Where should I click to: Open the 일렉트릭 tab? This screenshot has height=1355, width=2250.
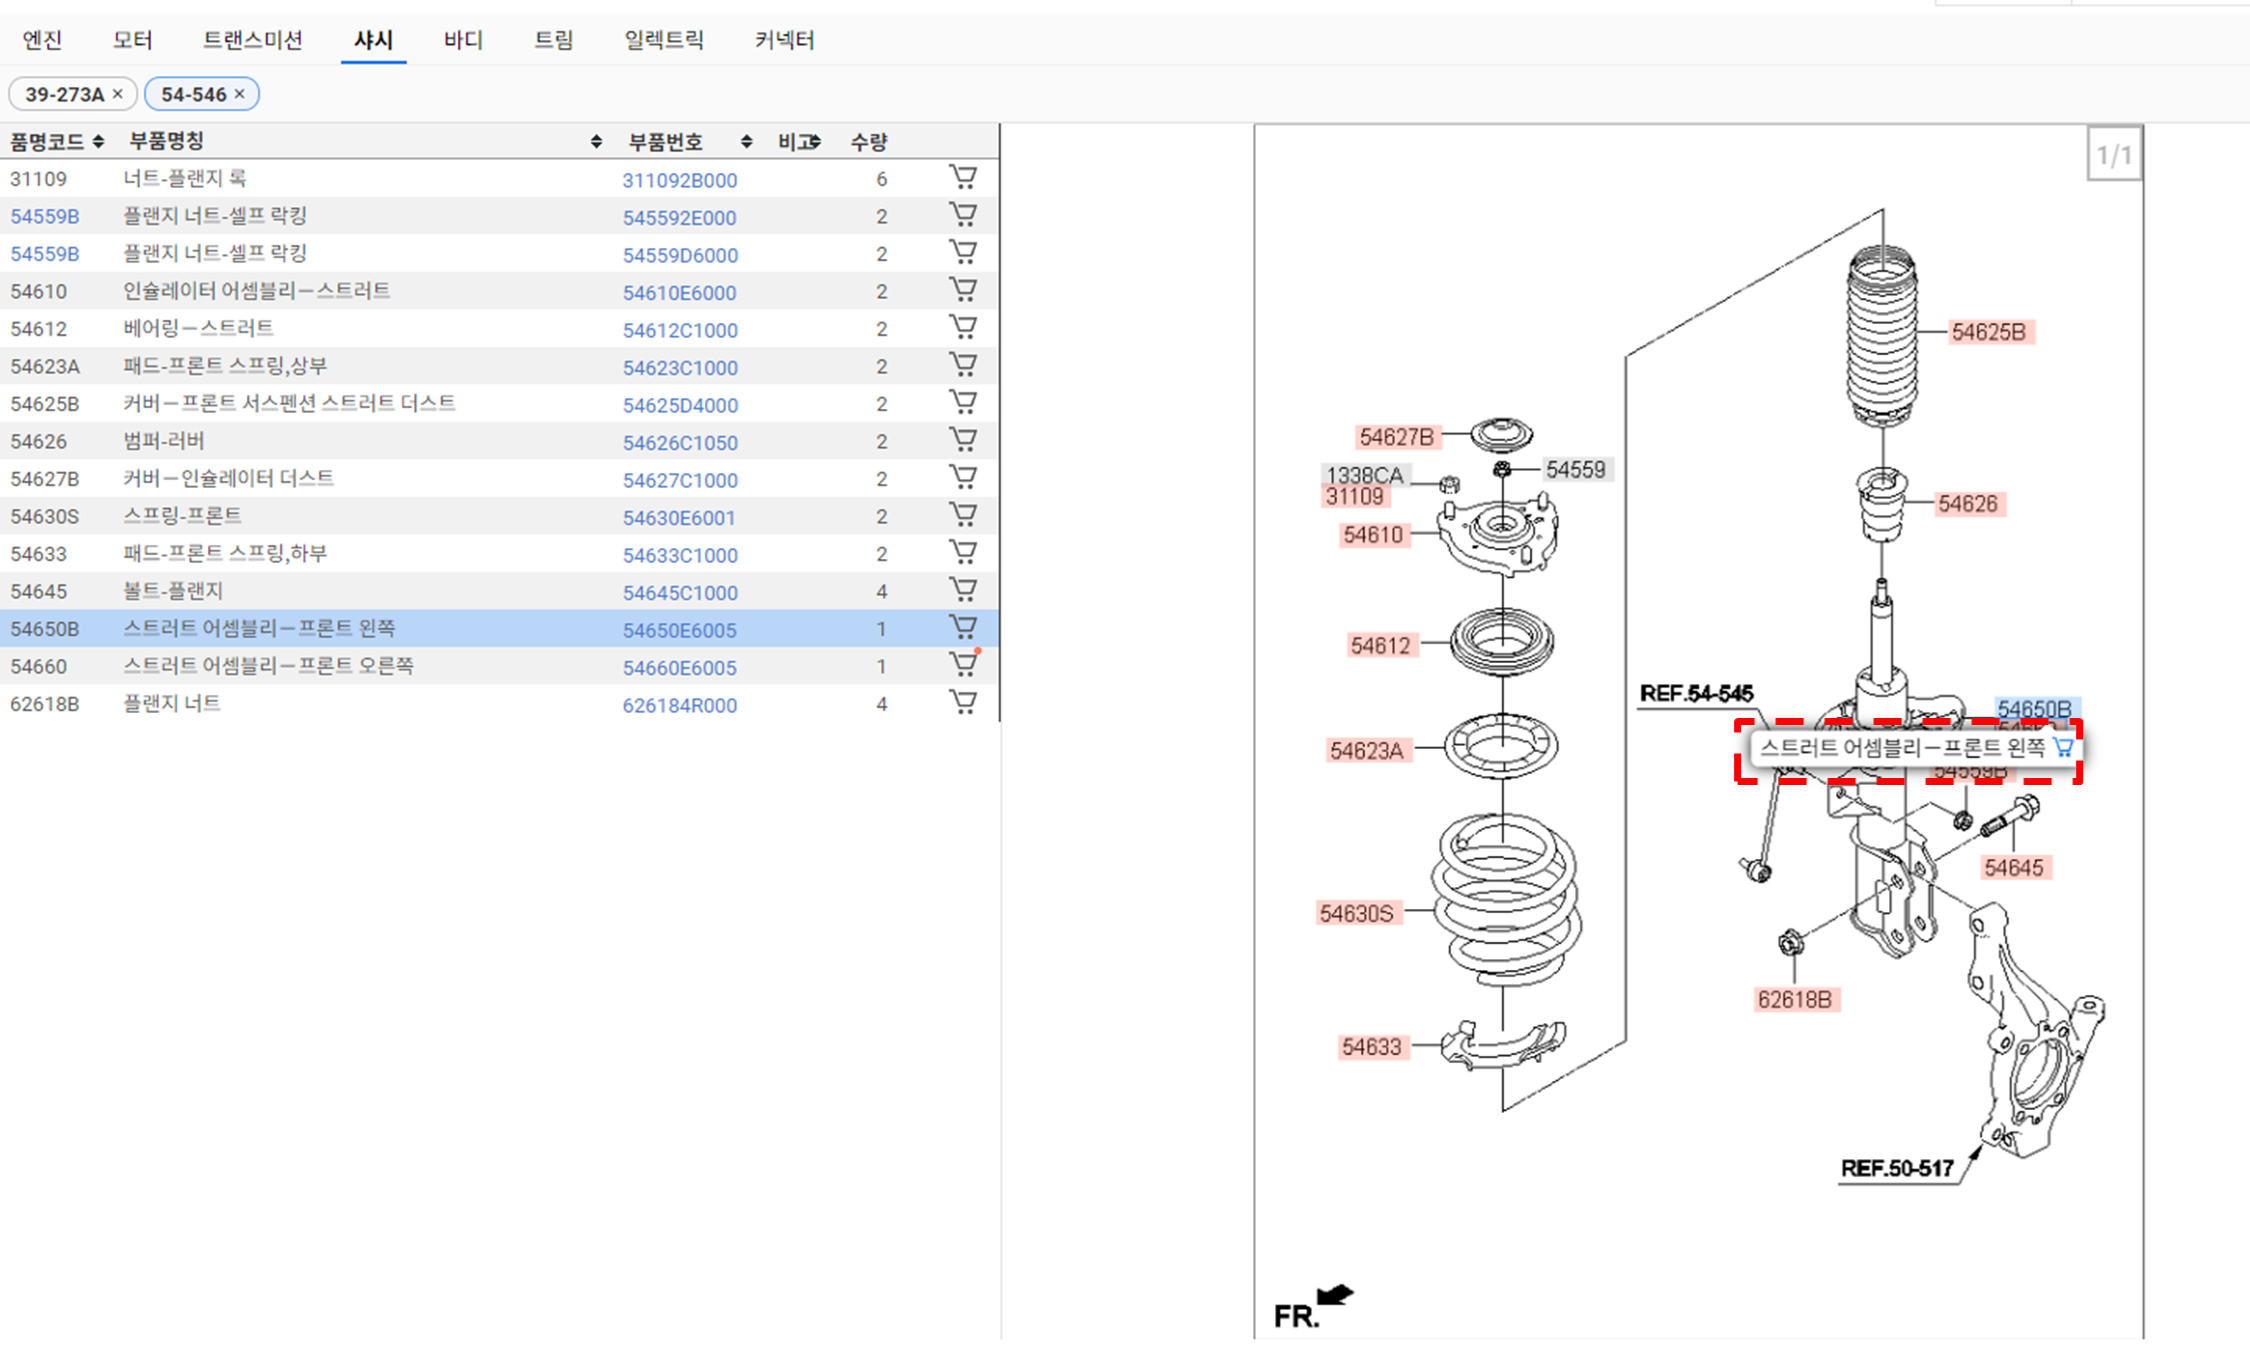coord(663,40)
